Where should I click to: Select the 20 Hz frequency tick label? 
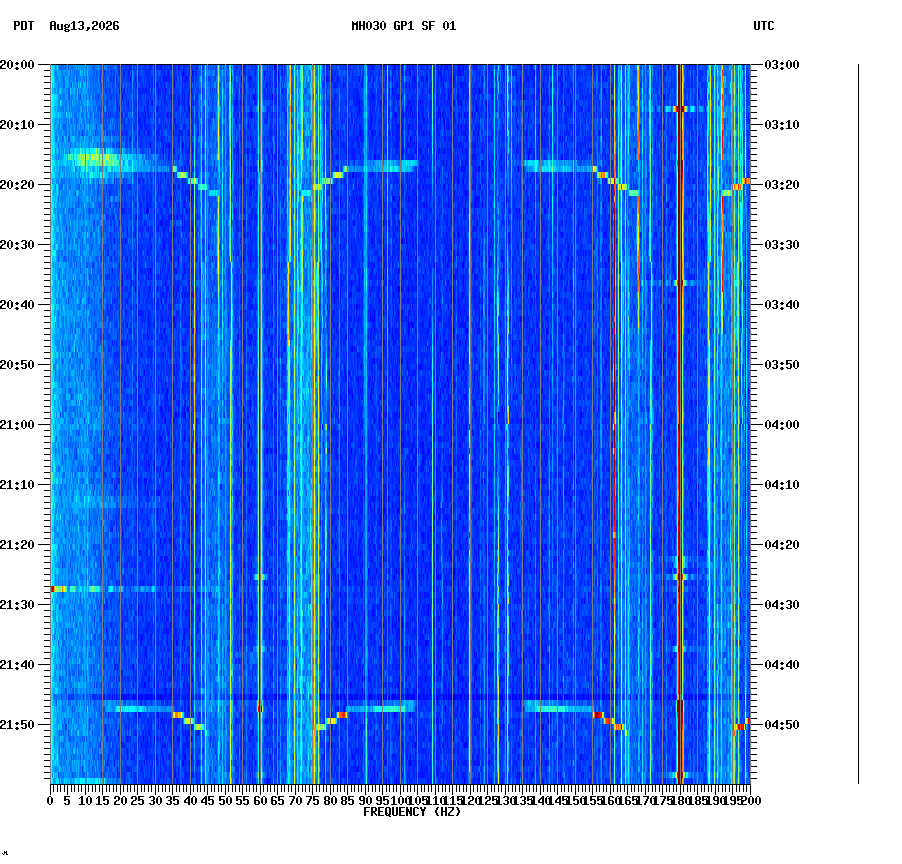pos(120,801)
